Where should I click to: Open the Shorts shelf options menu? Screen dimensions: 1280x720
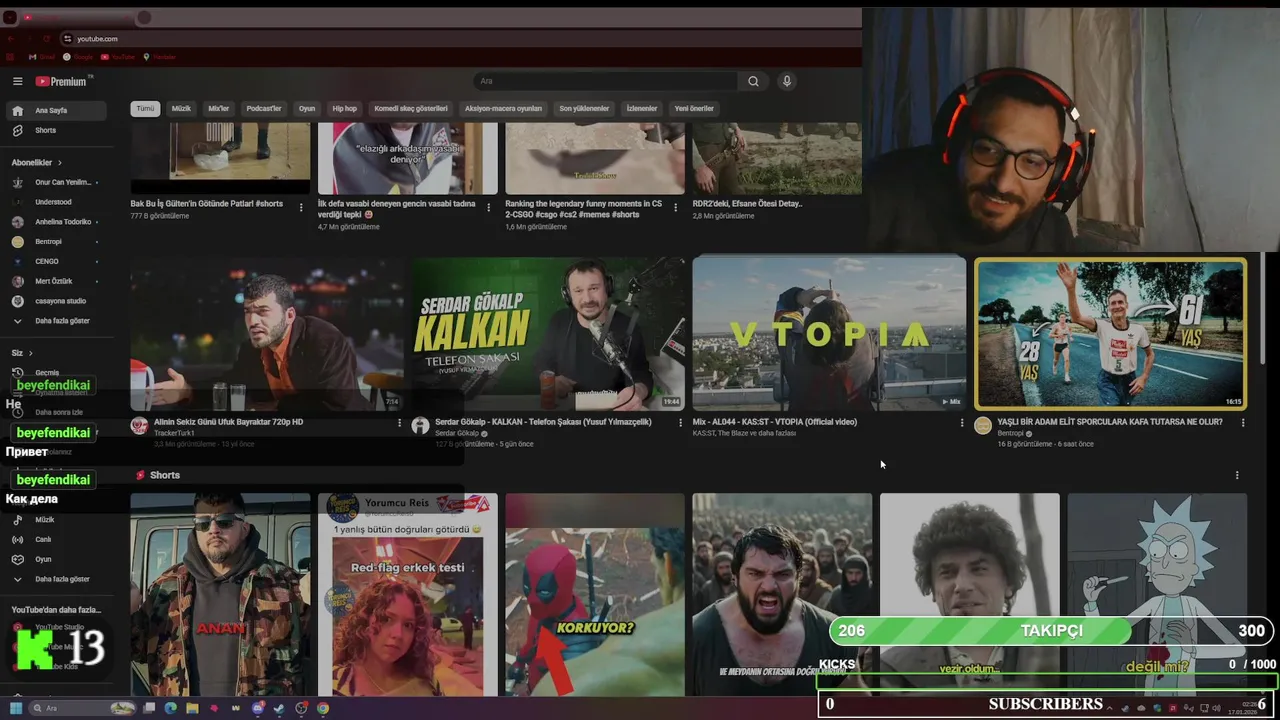pos(1237,475)
